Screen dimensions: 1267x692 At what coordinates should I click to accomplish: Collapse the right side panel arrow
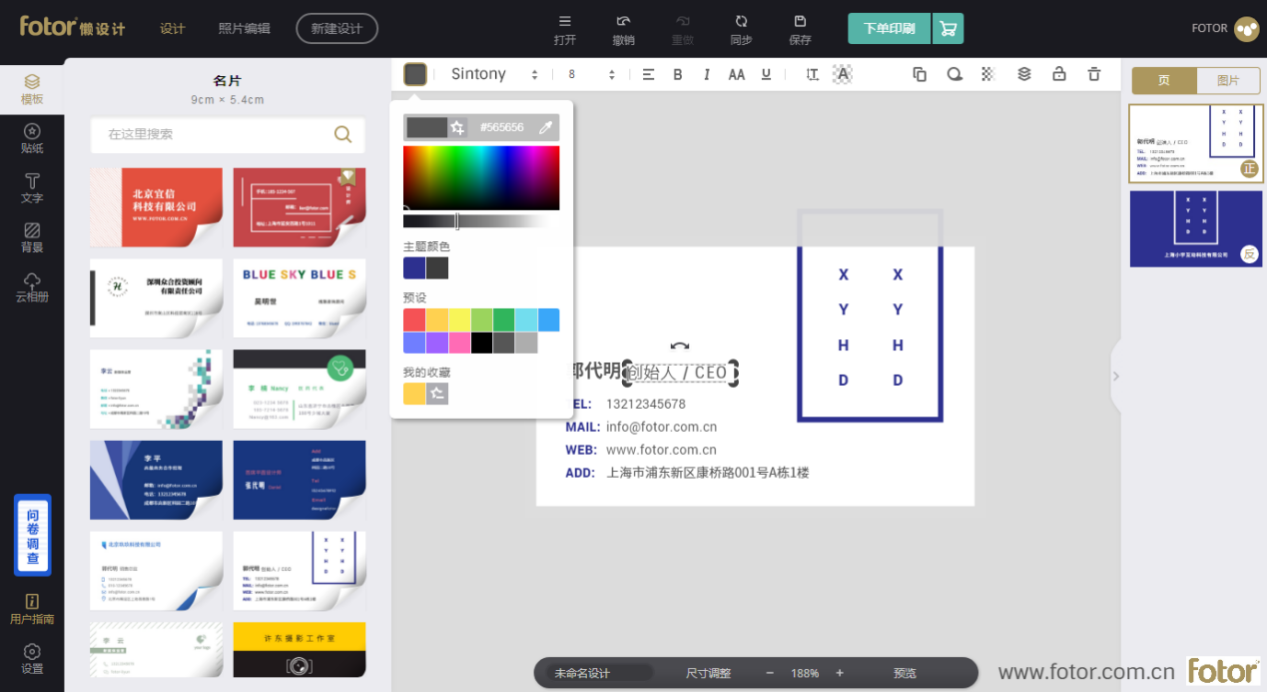pos(1116,376)
